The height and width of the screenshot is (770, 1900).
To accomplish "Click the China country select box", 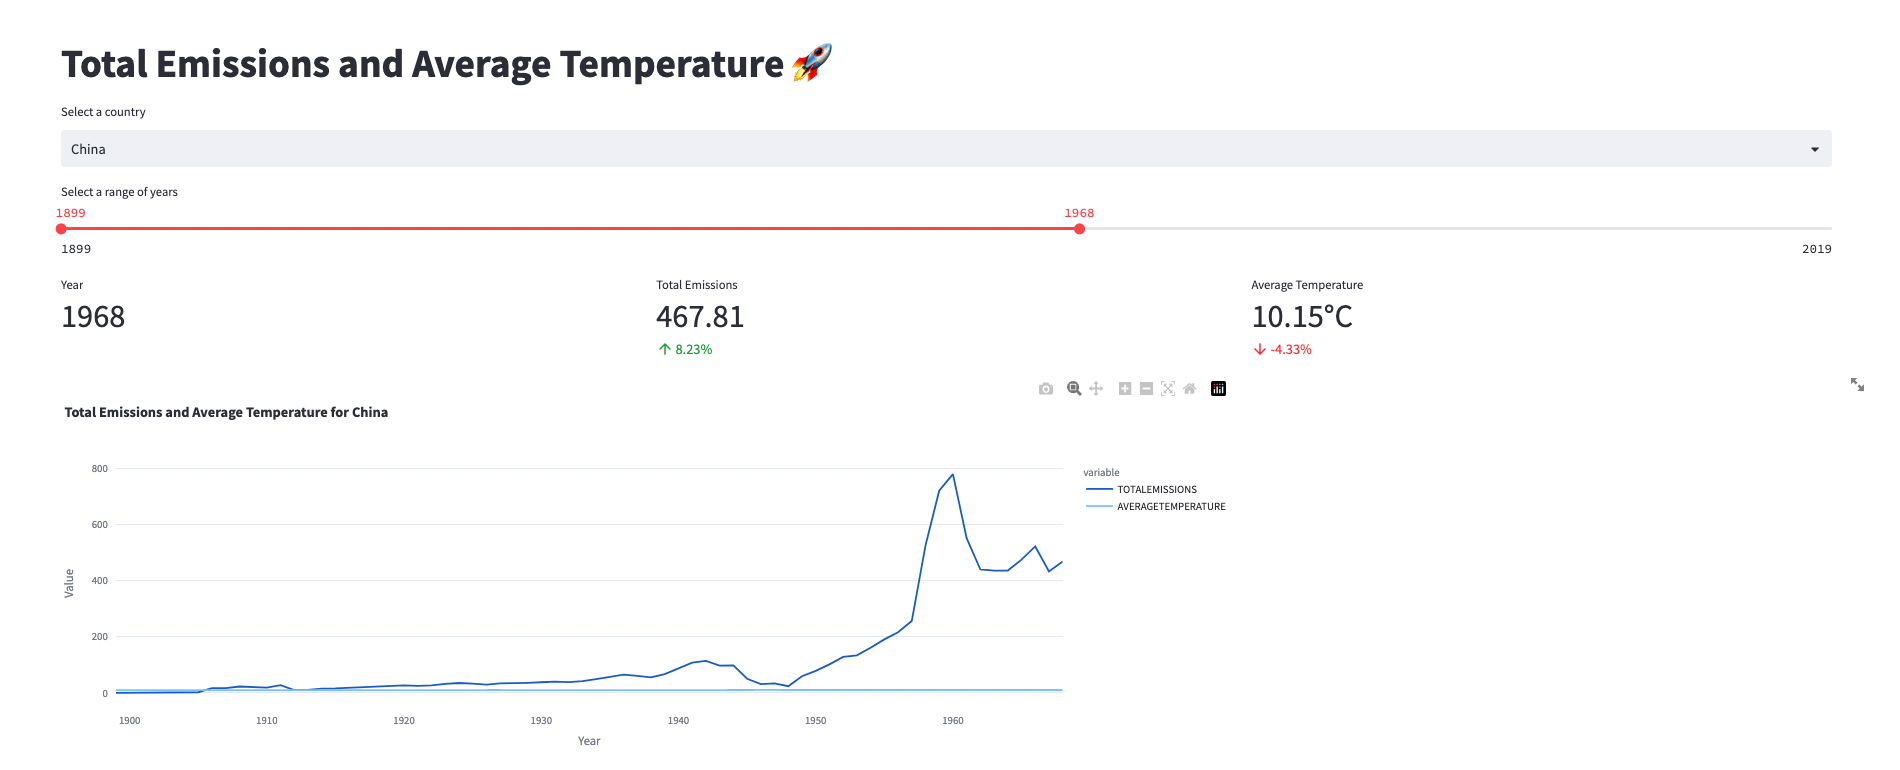I will pyautogui.click(x=900, y=149).
